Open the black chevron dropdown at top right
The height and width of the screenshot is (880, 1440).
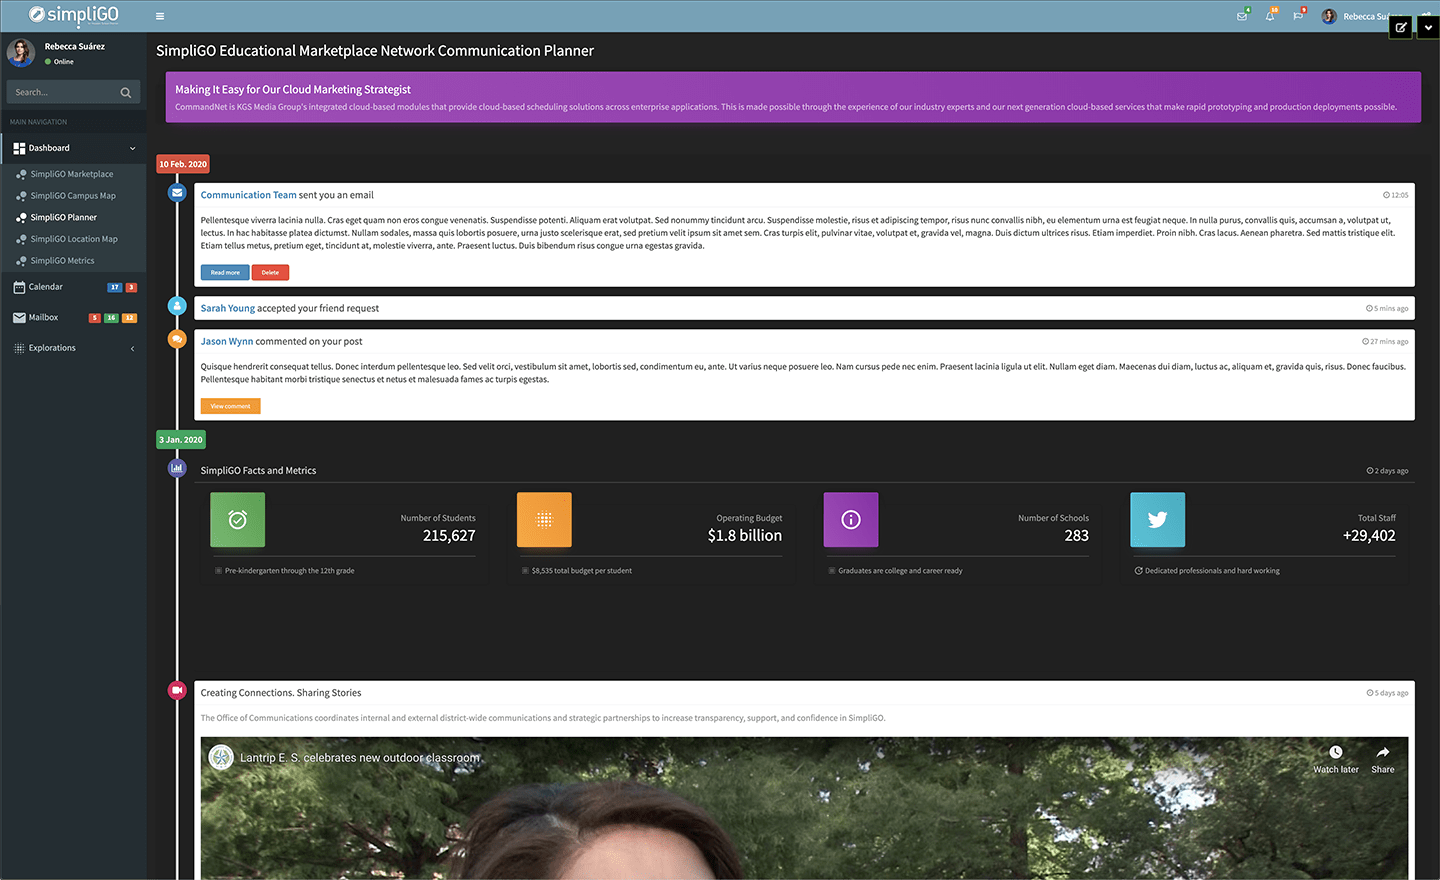(1428, 27)
